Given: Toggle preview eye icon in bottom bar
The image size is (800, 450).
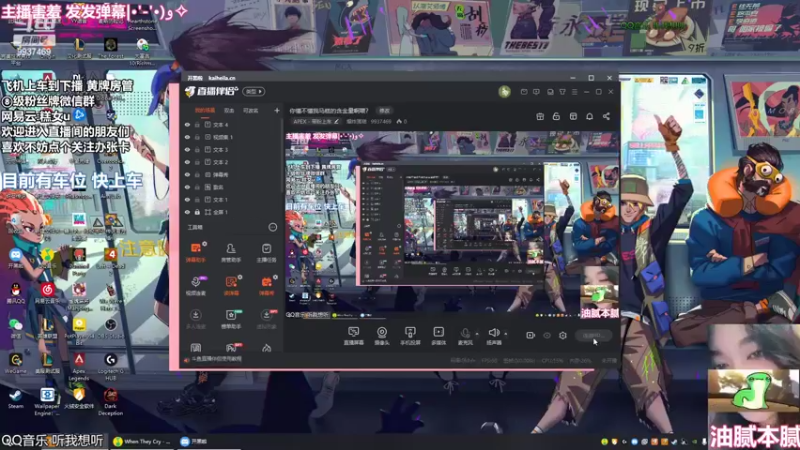Looking at the screenshot, I should pos(547,335).
